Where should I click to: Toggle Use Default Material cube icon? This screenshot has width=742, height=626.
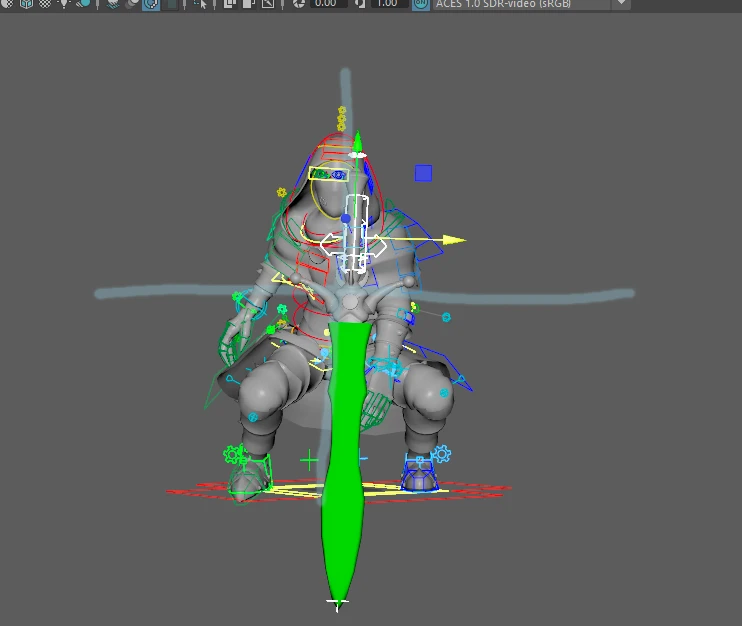tap(26, 3)
